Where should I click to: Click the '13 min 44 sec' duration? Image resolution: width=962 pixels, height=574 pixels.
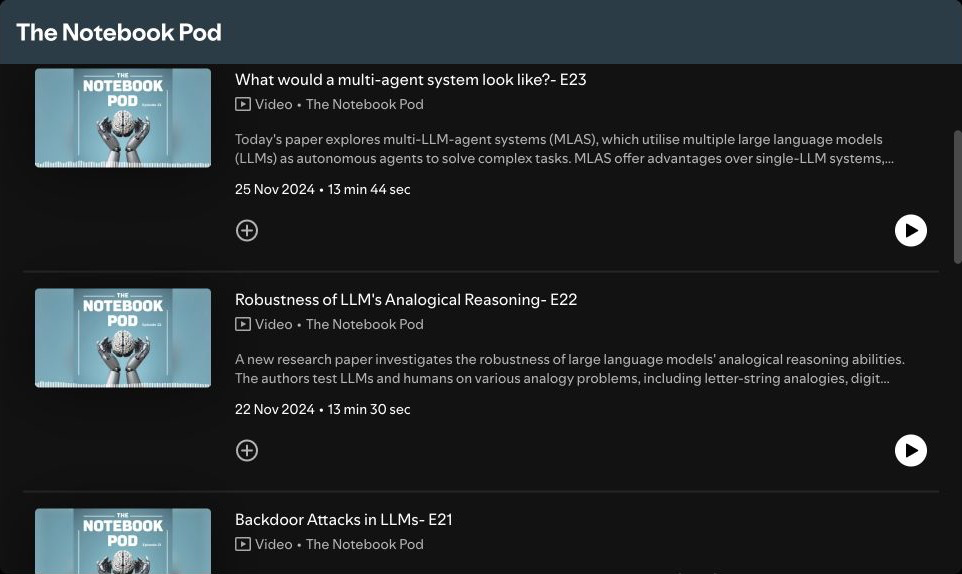pyautogui.click(x=369, y=189)
